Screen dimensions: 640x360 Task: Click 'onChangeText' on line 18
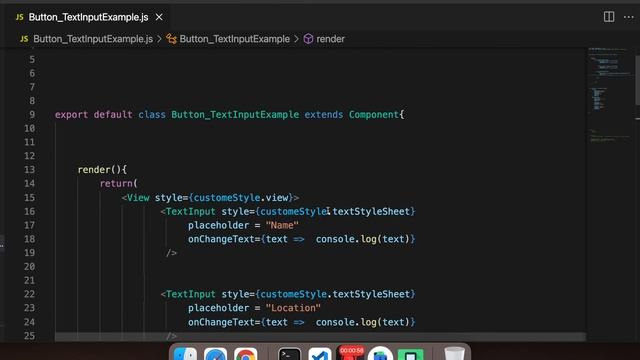(221, 239)
